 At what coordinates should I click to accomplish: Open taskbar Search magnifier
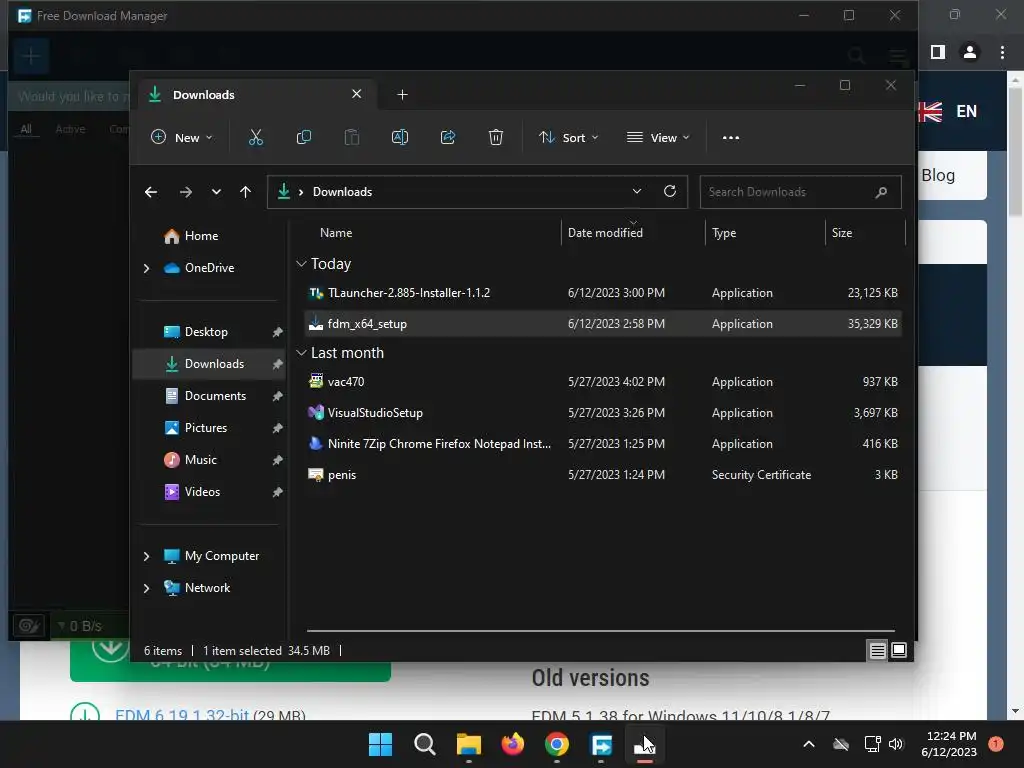424,744
